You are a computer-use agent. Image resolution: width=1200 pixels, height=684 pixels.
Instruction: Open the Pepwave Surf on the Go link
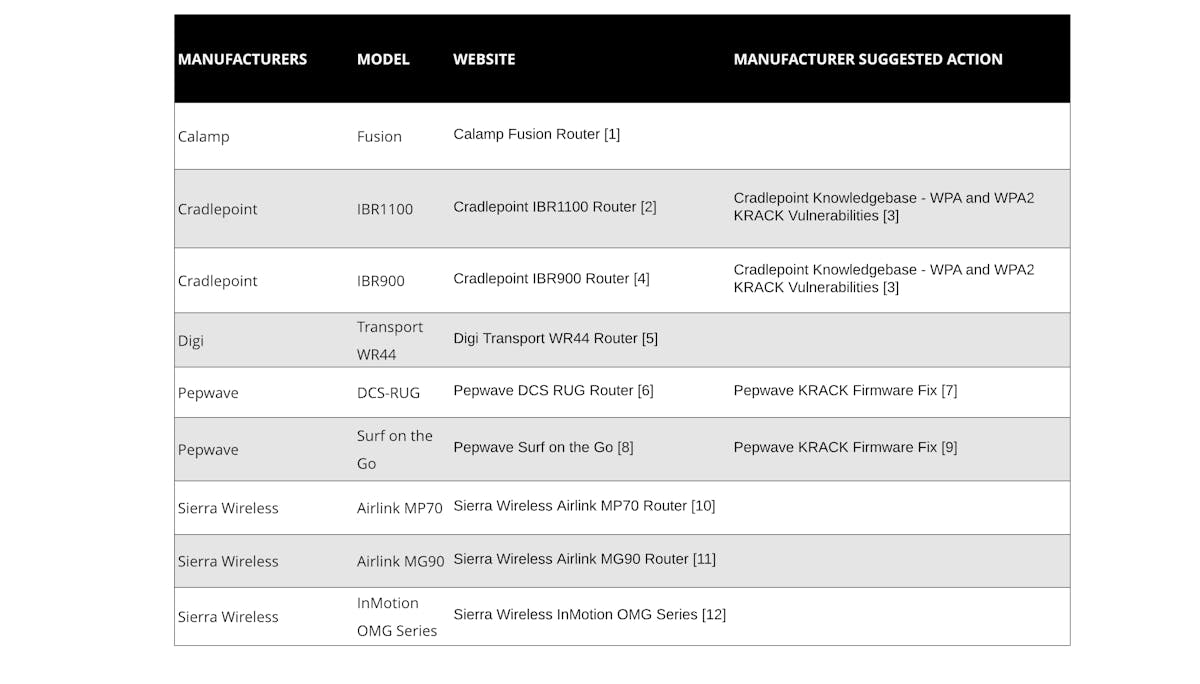tap(543, 447)
